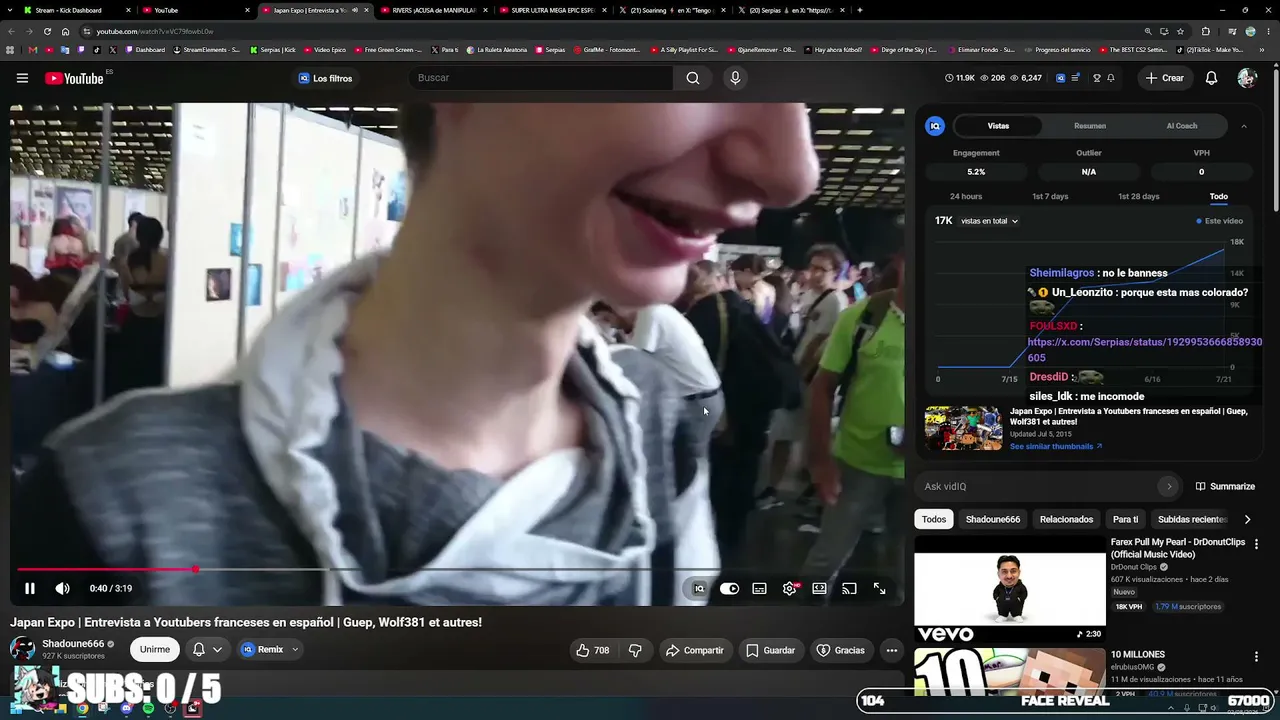Open the account avatar menu

click(x=1246, y=78)
